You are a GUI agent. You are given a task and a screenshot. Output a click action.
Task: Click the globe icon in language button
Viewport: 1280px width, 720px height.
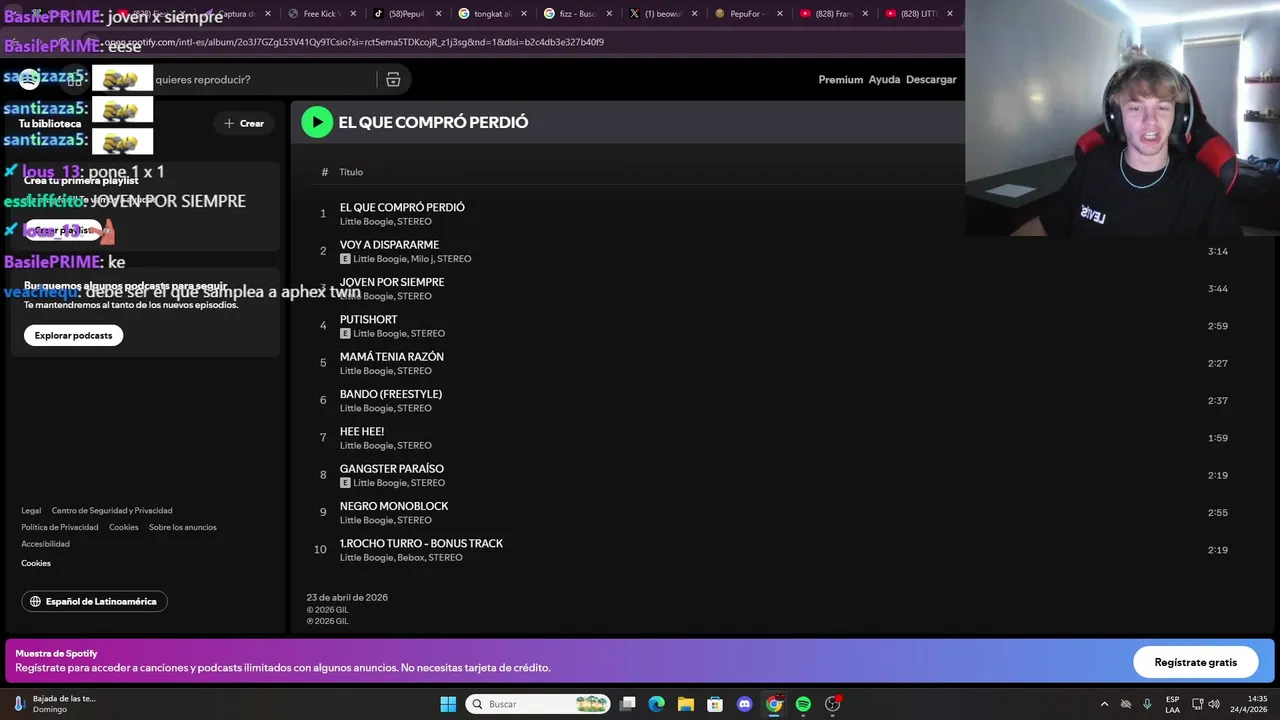(x=36, y=602)
